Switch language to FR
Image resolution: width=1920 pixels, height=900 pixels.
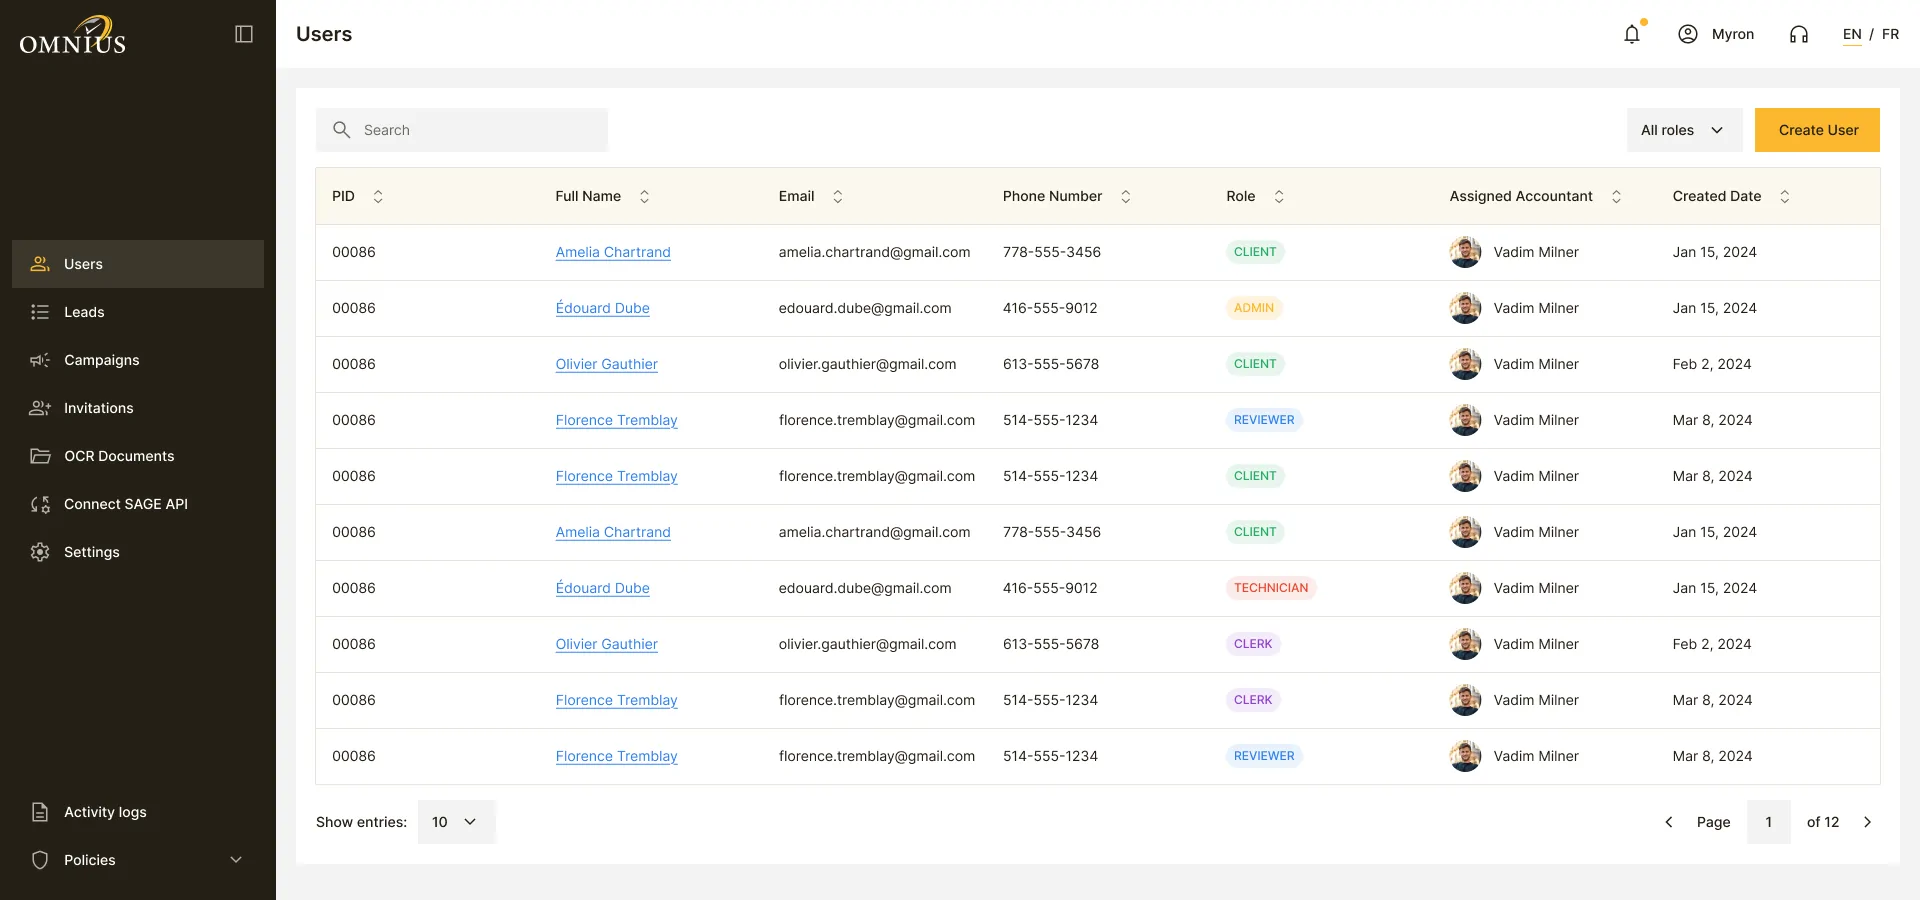(x=1890, y=34)
